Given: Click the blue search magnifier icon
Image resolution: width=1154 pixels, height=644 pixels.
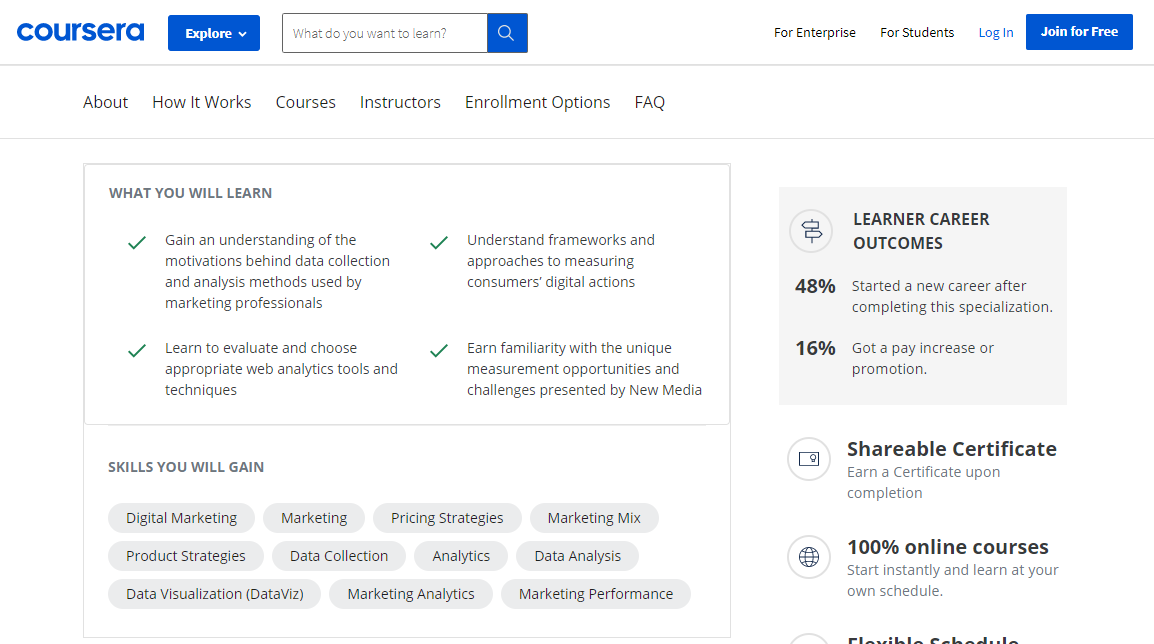Looking at the screenshot, I should click(506, 32).
